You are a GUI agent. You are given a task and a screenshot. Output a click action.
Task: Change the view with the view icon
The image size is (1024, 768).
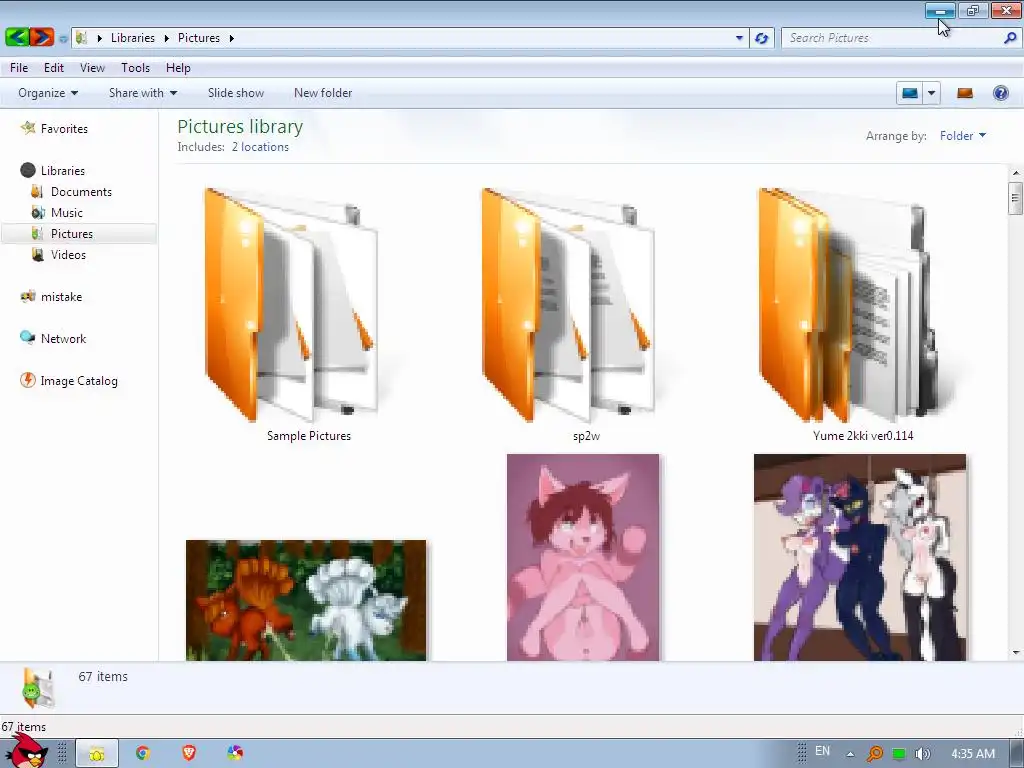[910, 93]
